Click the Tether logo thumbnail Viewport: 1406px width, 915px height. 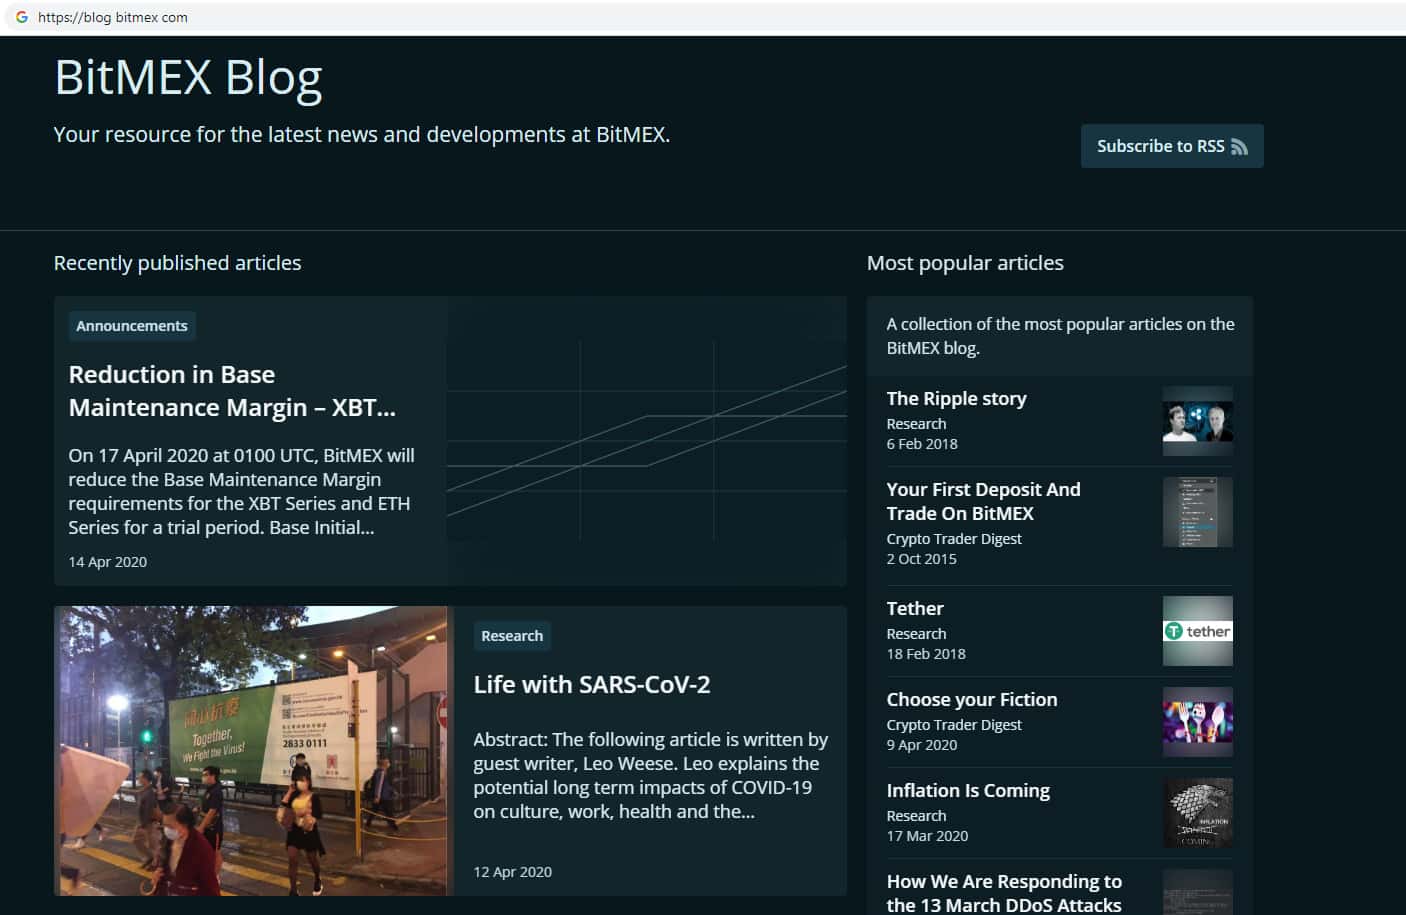pyautogui.click(x=1197, y=631)
